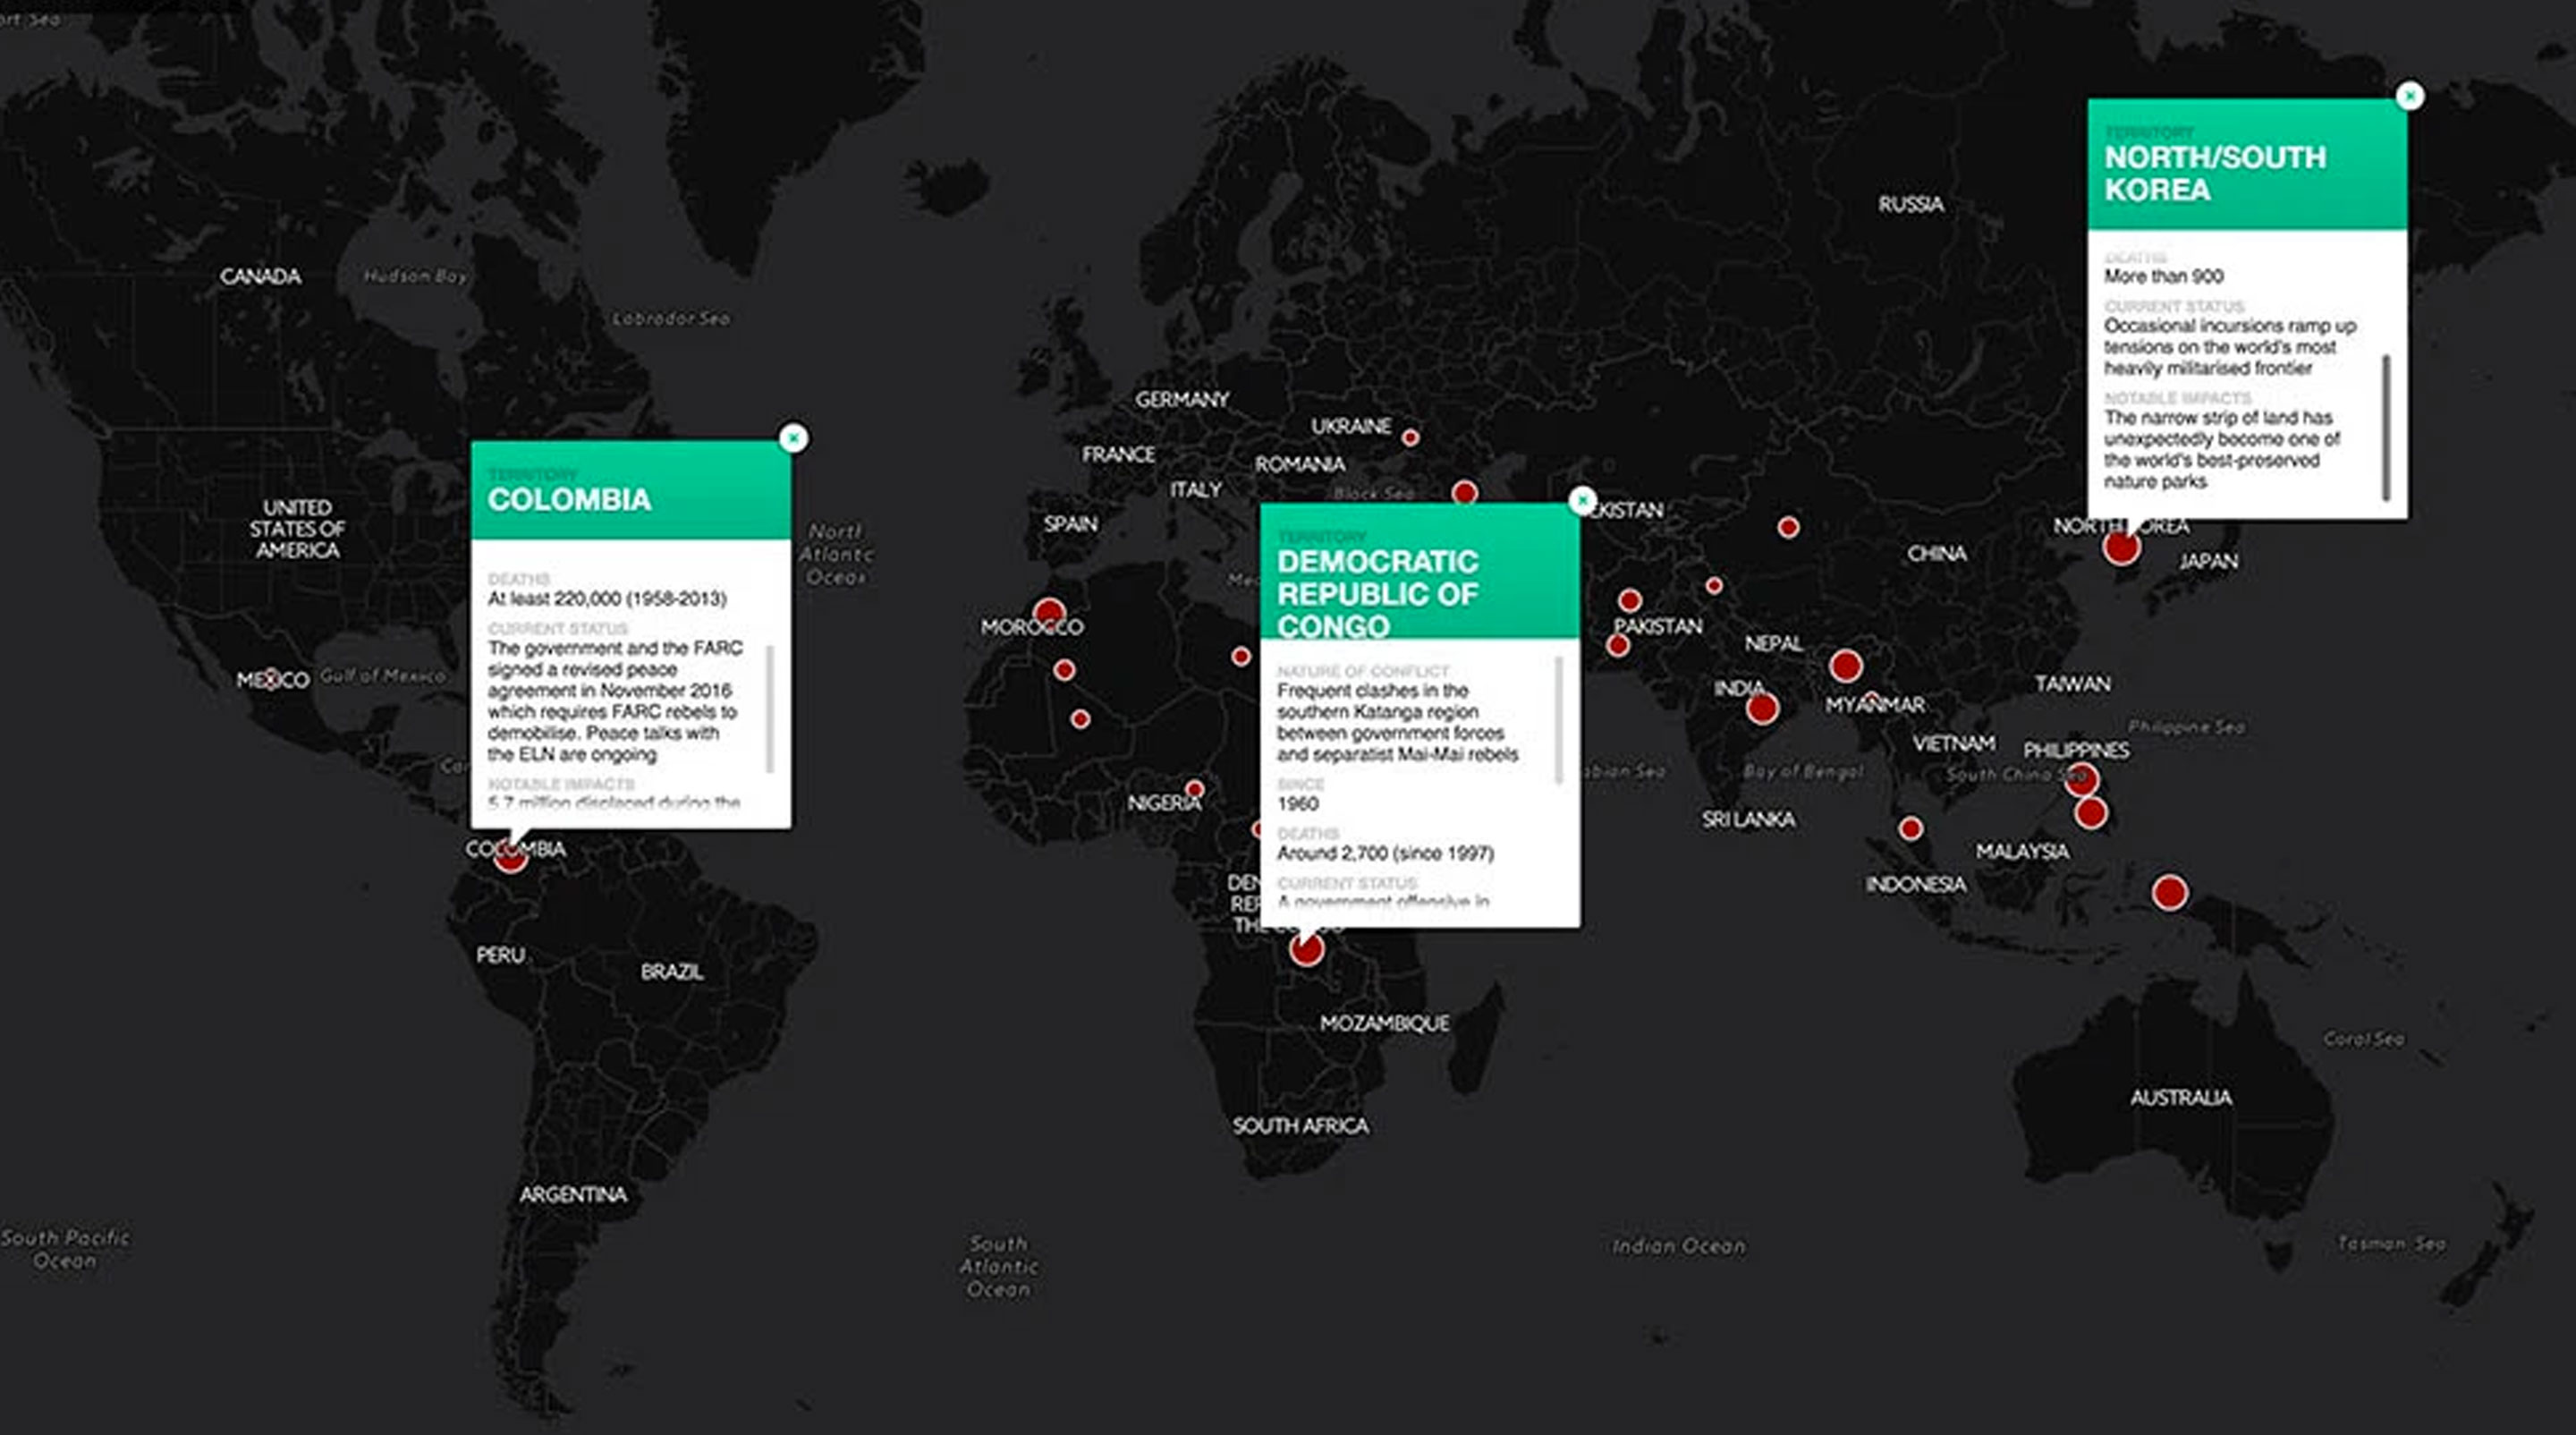Select the marker in Central Asia west of China

click(1788, 527)
